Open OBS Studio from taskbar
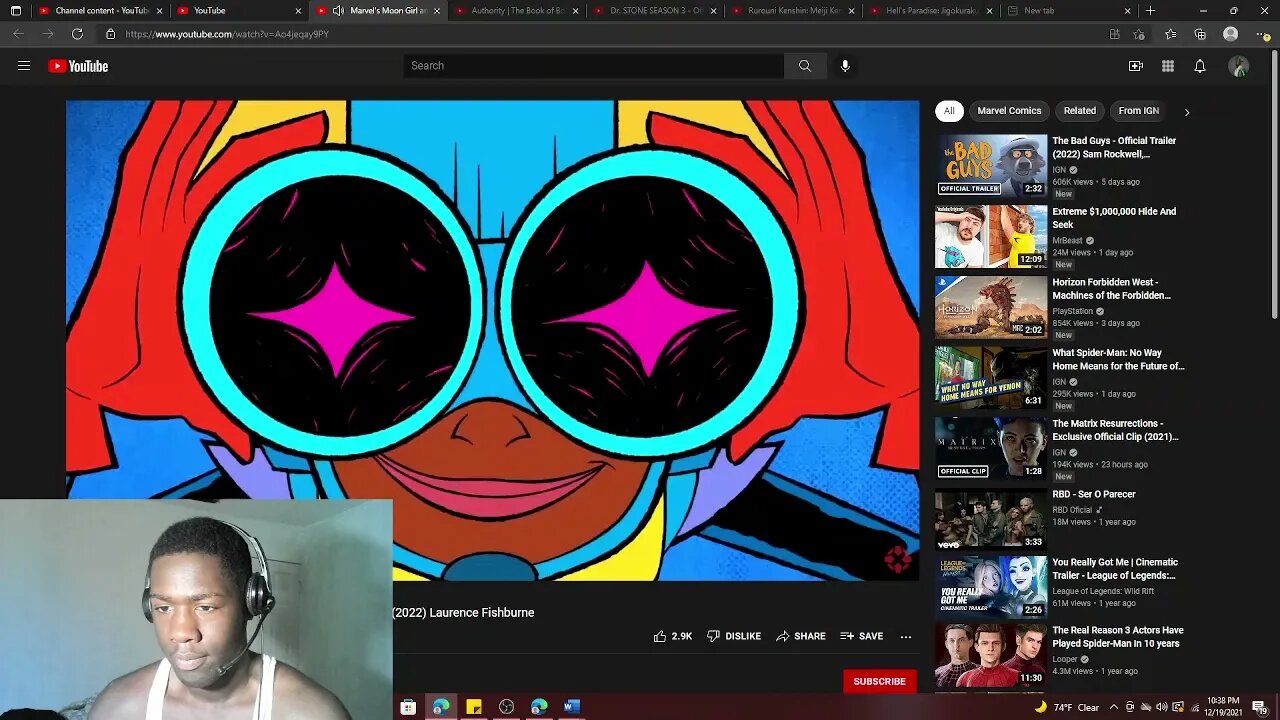 507,707
